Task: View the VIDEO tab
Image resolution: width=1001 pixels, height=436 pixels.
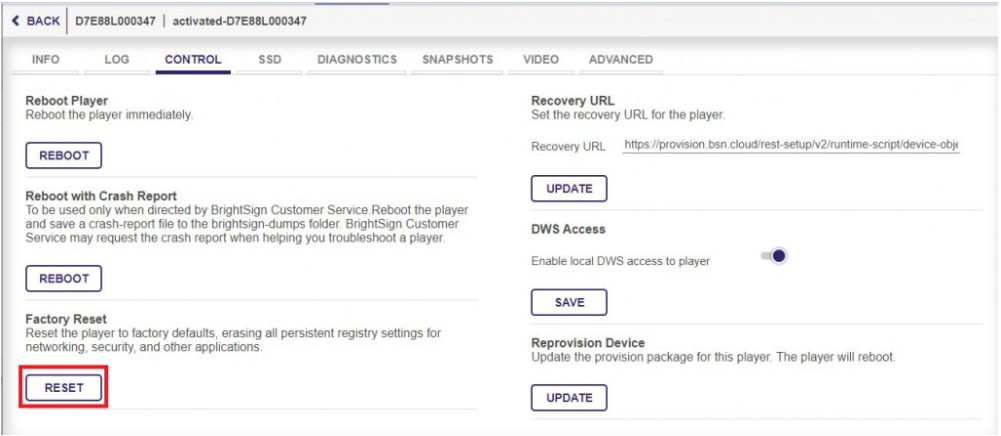Action: click(541, 59)
